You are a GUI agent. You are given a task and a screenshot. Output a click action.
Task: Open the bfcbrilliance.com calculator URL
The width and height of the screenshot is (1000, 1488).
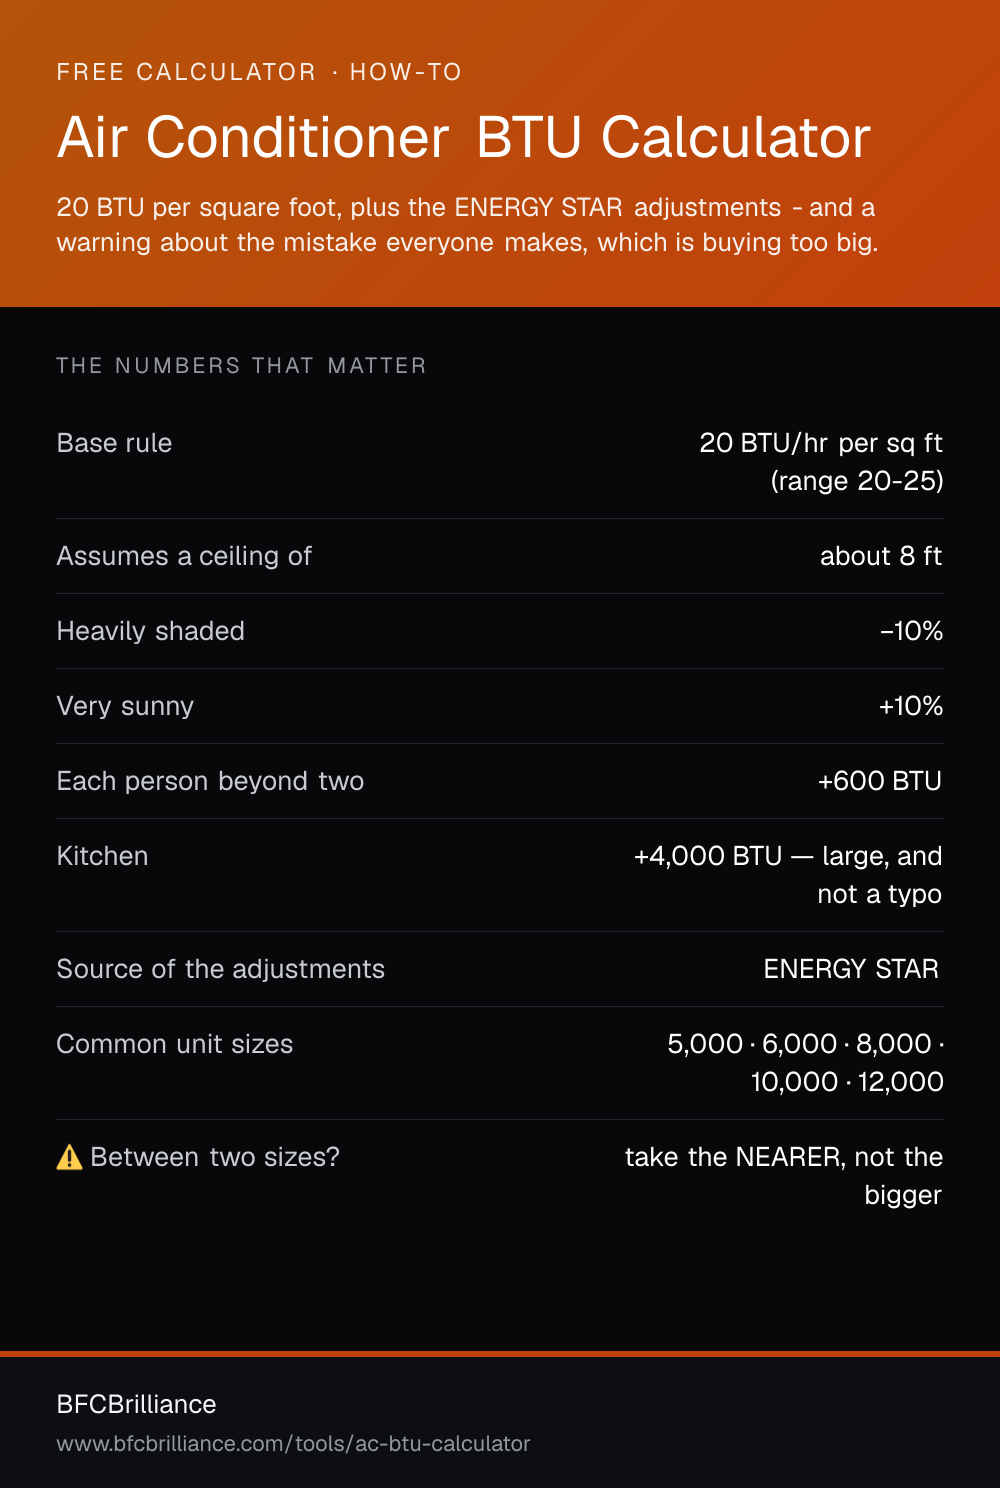tap(293, 1444)
